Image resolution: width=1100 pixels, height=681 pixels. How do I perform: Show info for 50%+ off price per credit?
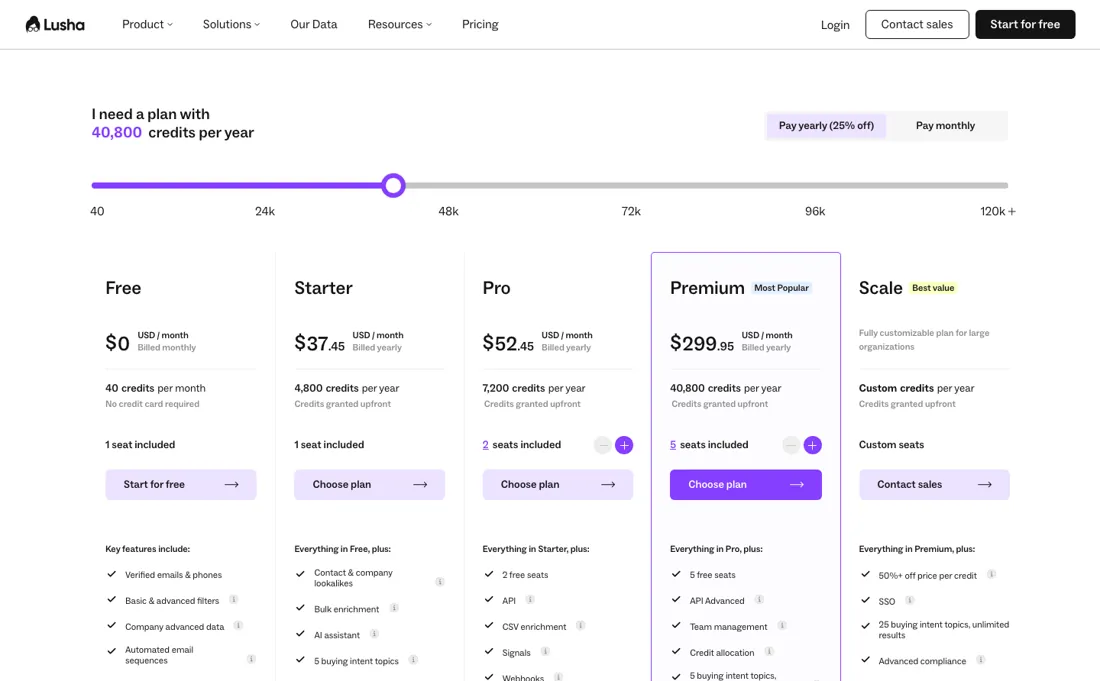(991, 574)
